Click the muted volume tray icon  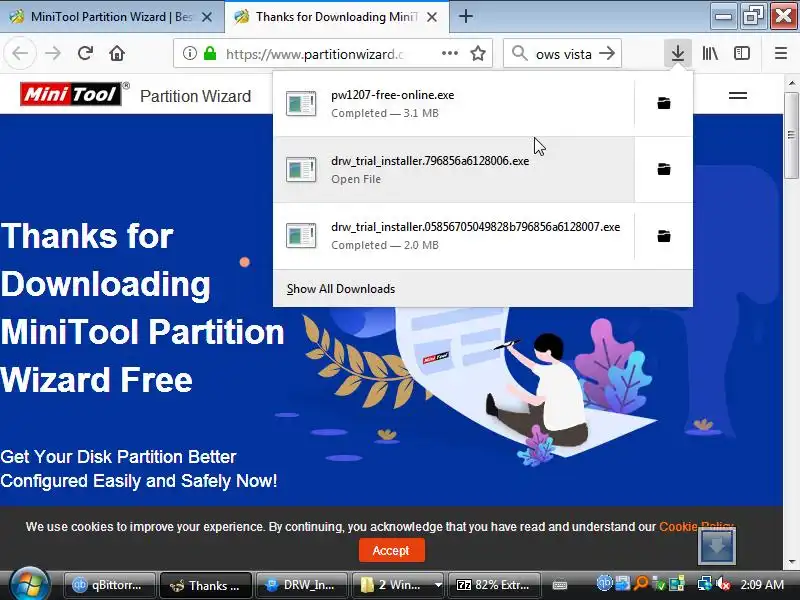(x=722, y=583)
